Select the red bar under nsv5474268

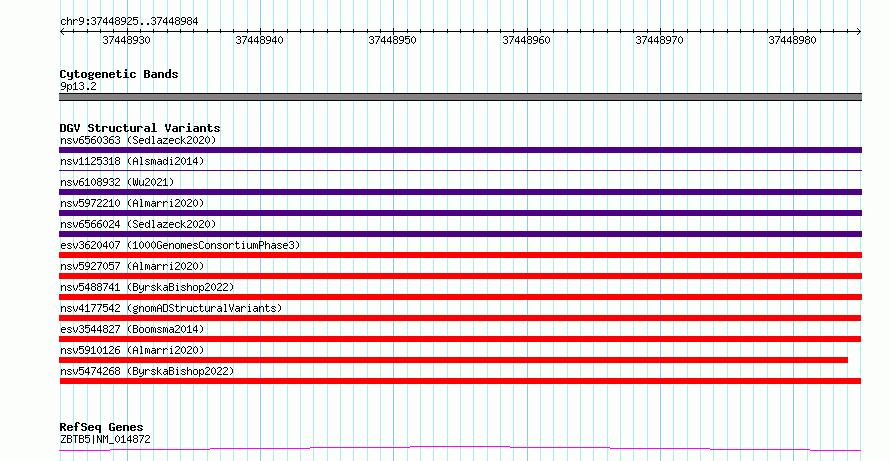click(x=460, y=381)
